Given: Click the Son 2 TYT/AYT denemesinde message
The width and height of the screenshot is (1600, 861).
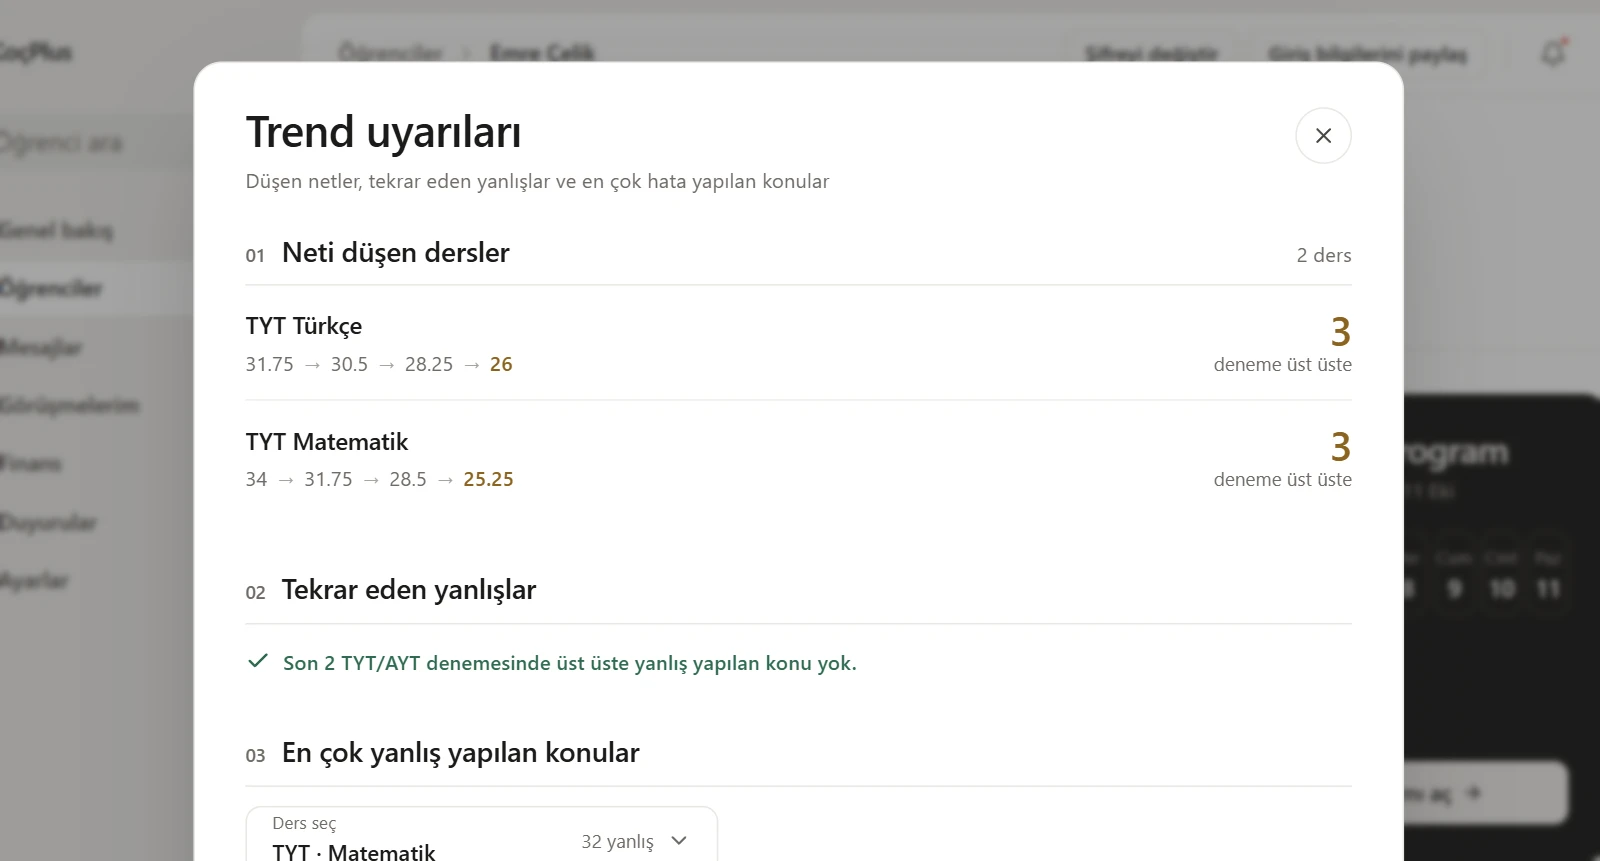Looking at the screenshot, I should 570,663.
